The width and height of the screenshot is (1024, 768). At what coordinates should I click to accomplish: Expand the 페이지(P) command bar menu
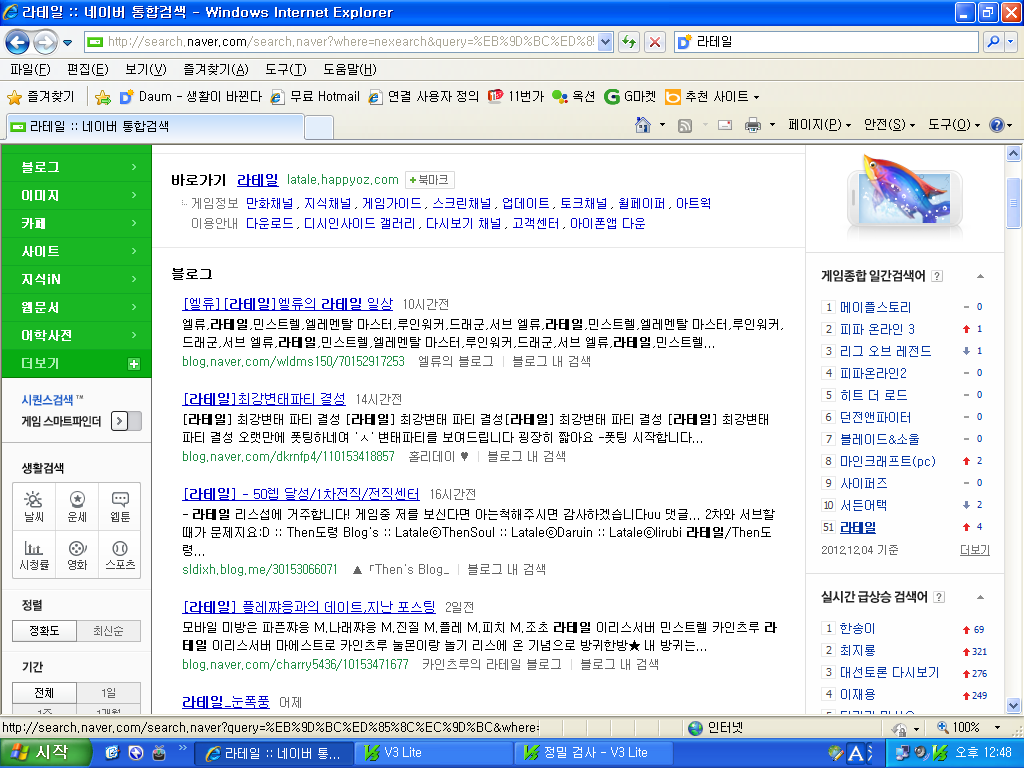(820, 125)
